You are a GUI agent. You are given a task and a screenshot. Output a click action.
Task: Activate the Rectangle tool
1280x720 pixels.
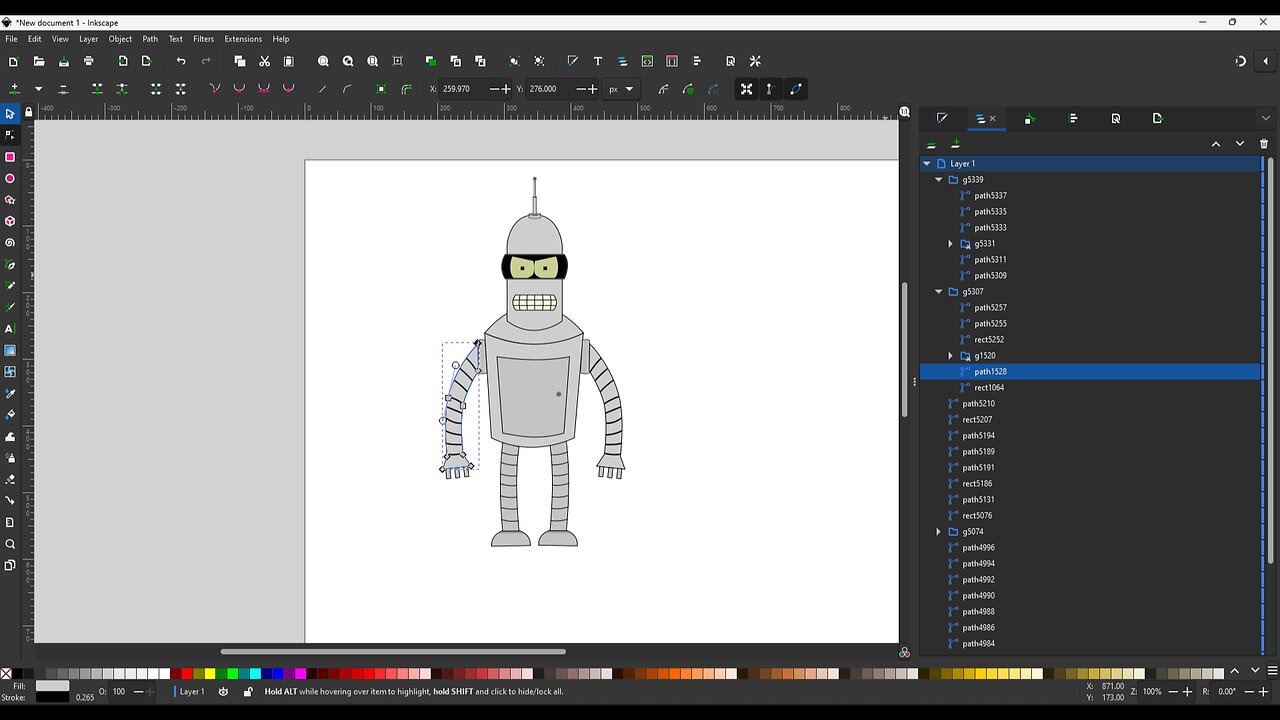[10, 157]
